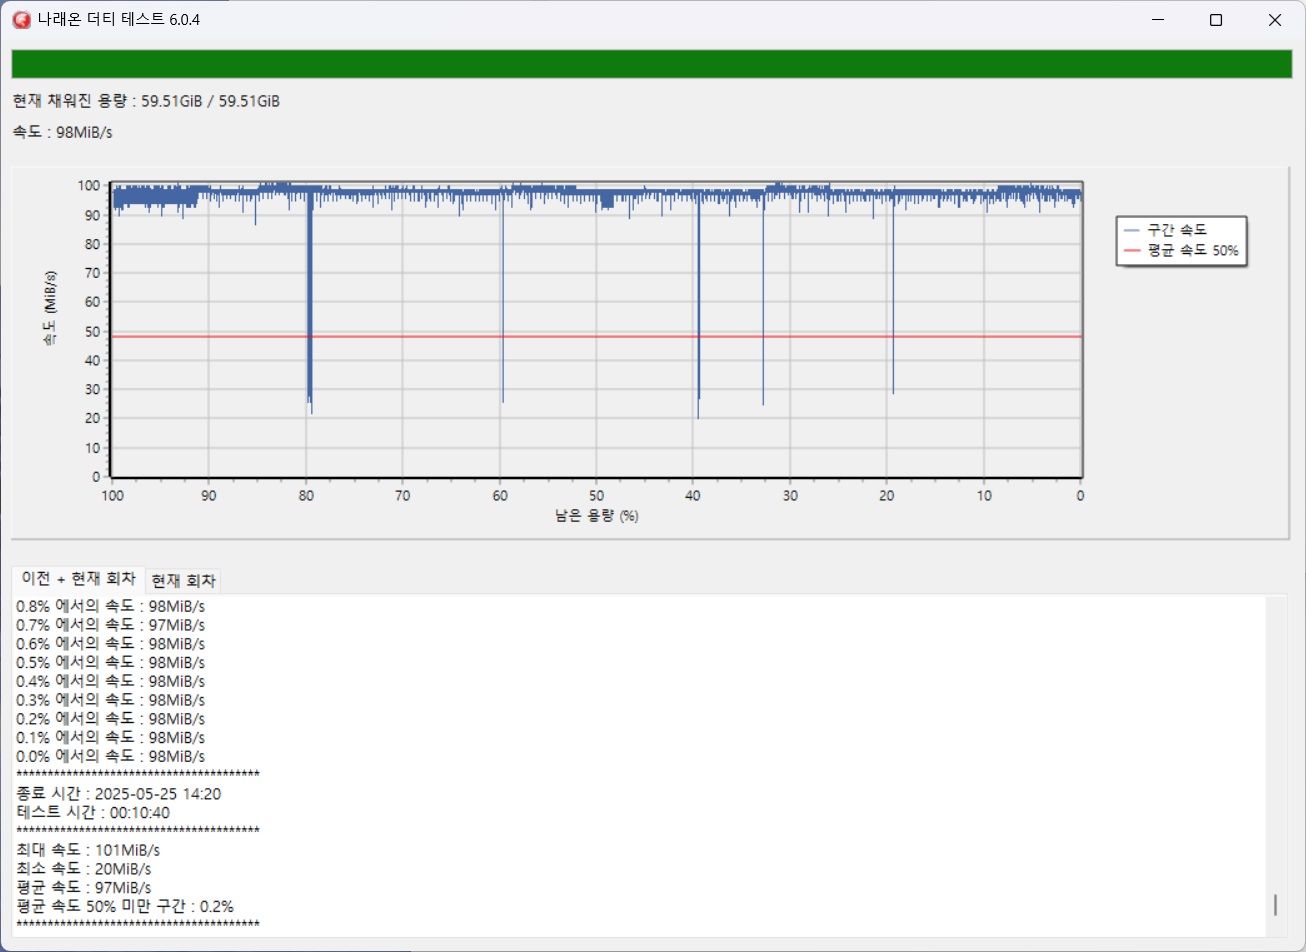The height and width of the screenshot is (952, 1306).
Task: Click the '속도 : 98MiB/s' status label
Action: coord(62,133)
